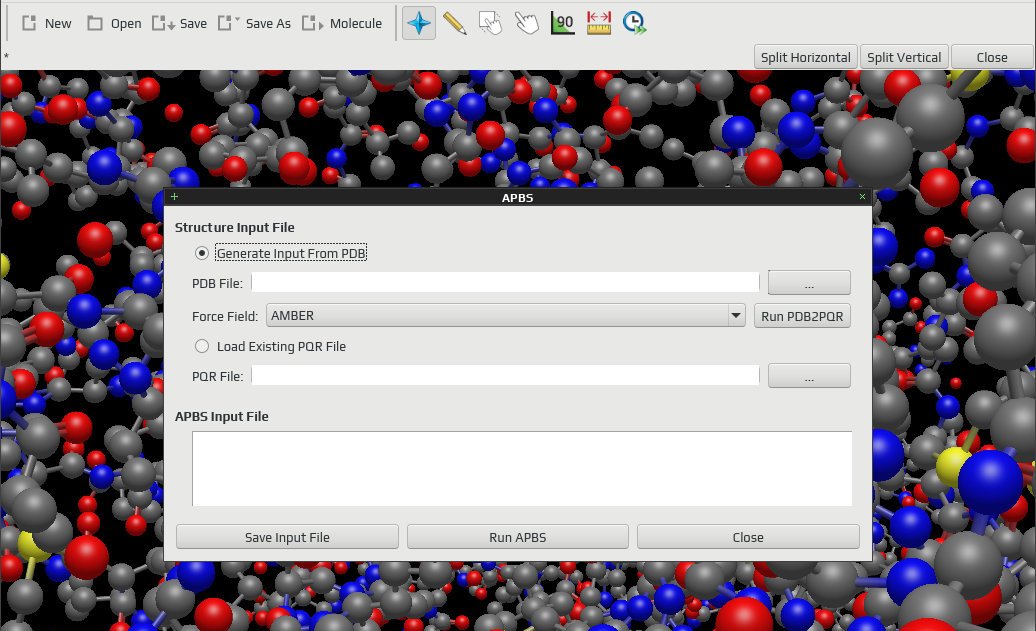
Task: Activate the Selection tool icon
Action: pyautogui.click(x=490, y=23)
